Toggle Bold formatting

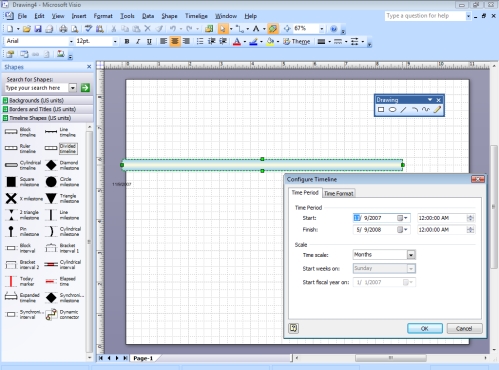pos(127,42)
